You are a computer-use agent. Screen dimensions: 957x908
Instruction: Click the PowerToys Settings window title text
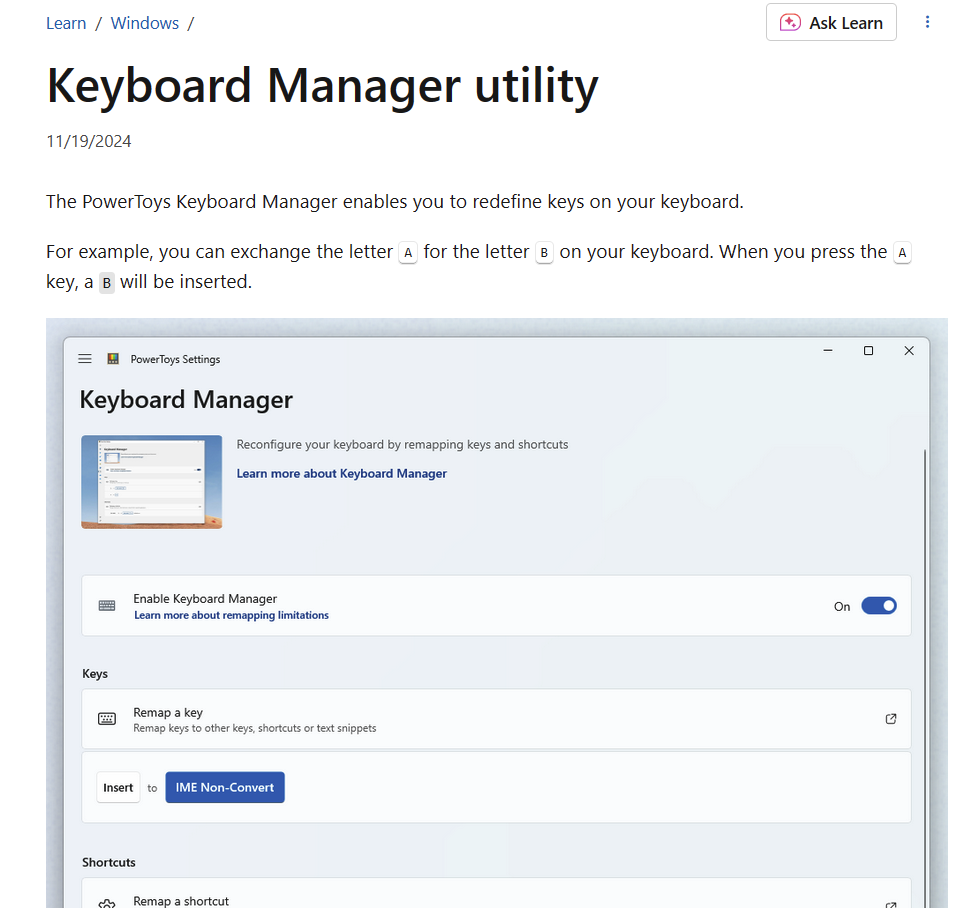(x=175, y=359)
